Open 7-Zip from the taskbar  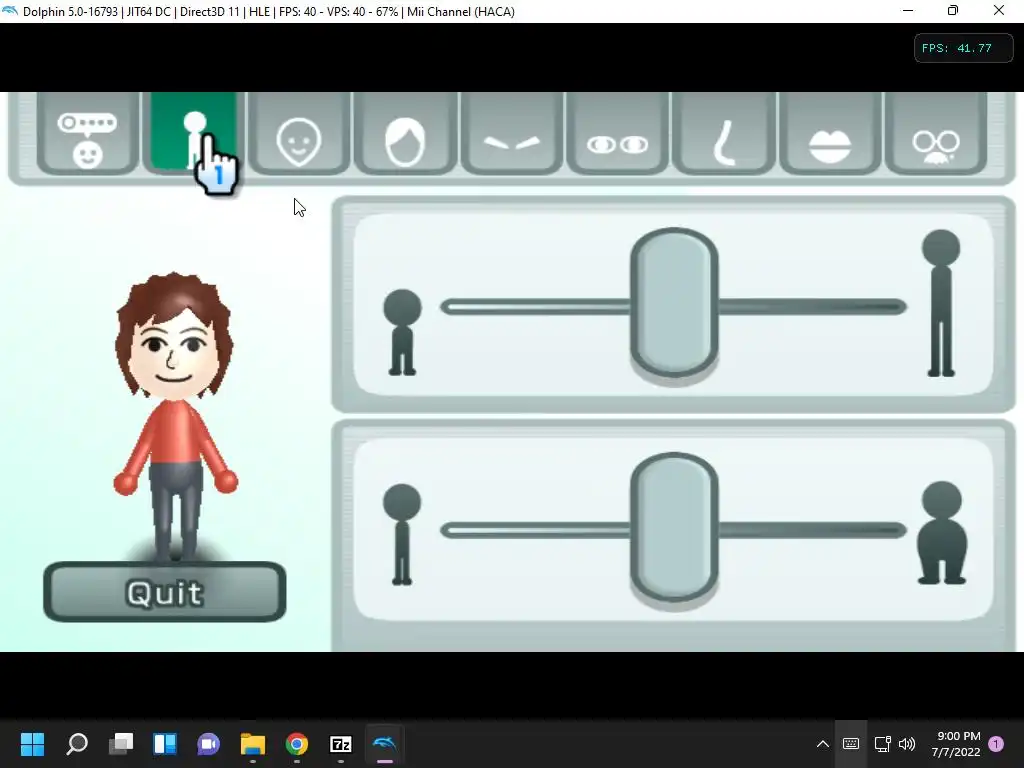click(x=341, y=744)
